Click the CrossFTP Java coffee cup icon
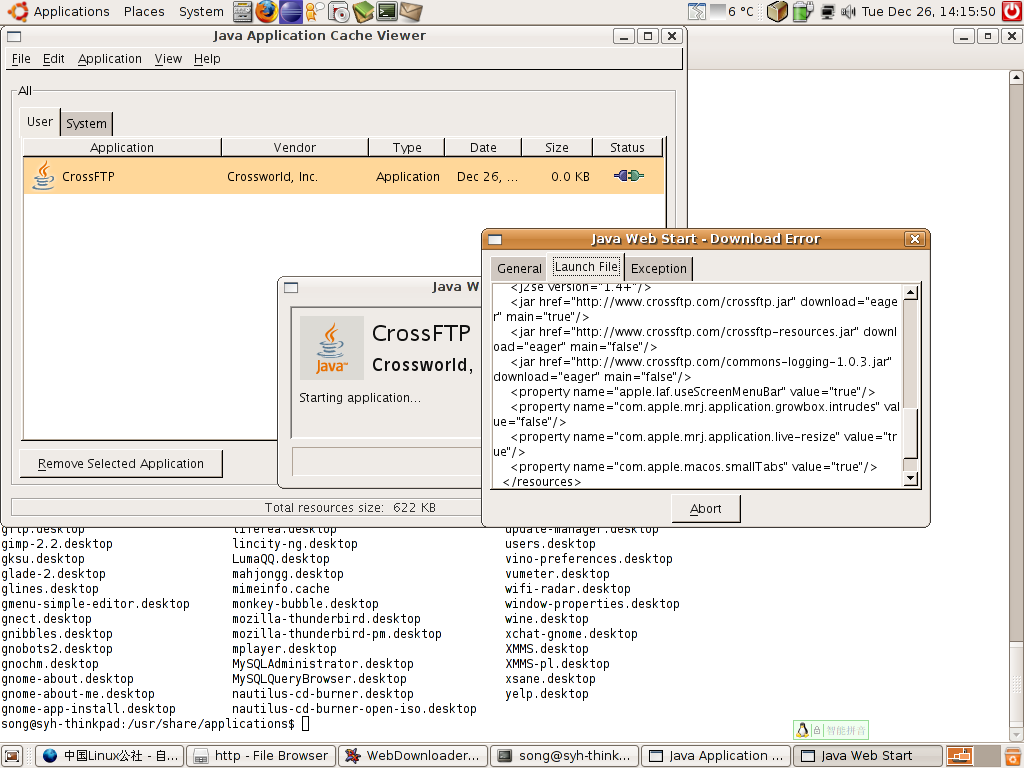Screen dimensions: 1024x768 pos(43,176)
